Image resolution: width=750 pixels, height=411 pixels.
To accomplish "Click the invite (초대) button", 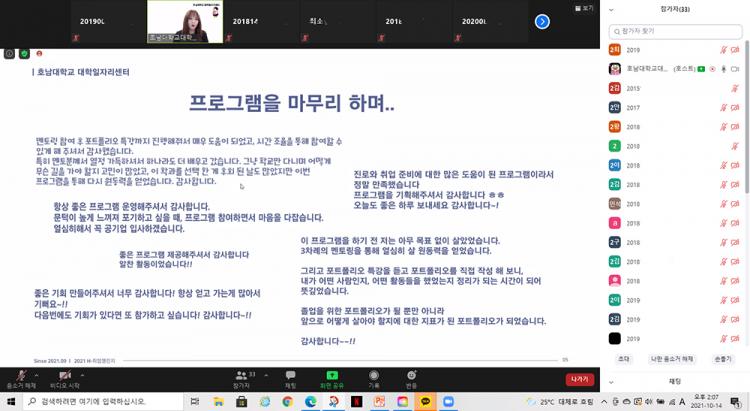I will 624,357.
